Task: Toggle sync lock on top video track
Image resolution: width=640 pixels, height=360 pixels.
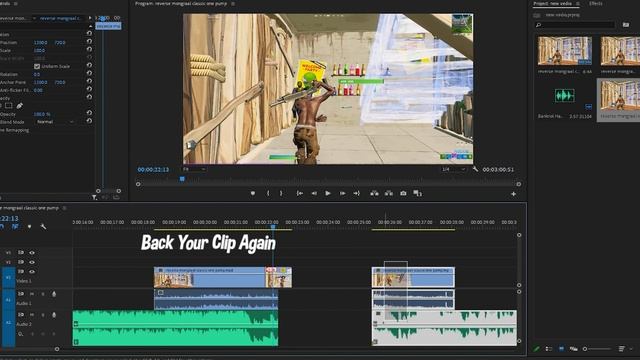Action: (20, 253)
